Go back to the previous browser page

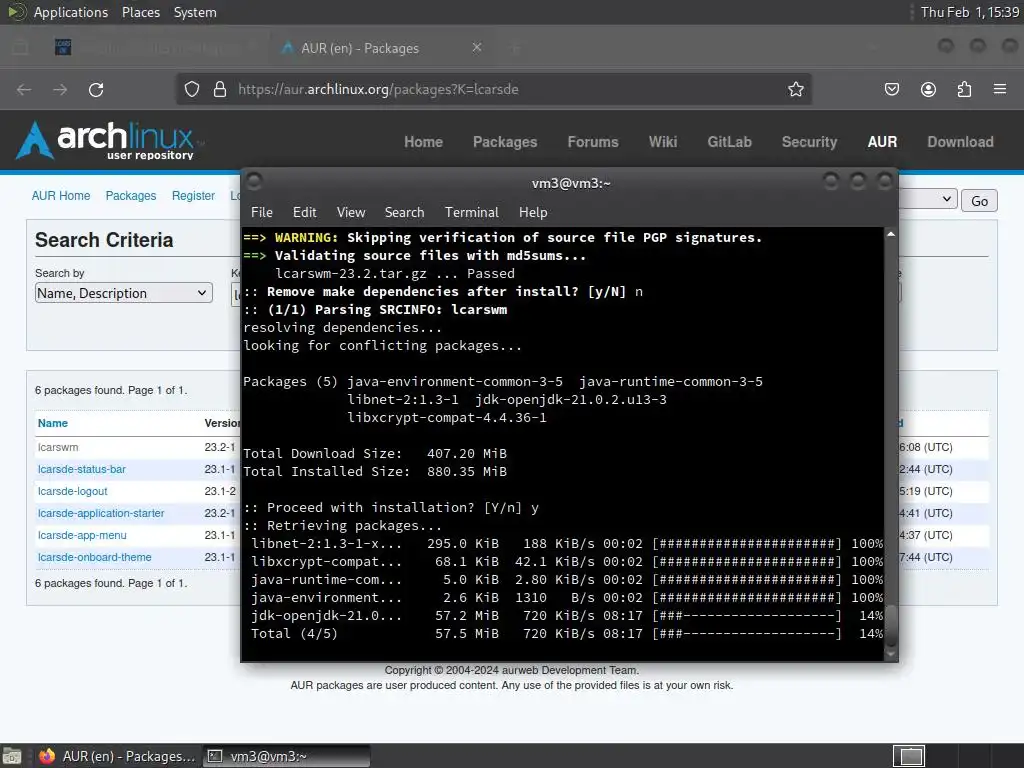(x=24, y=89)
